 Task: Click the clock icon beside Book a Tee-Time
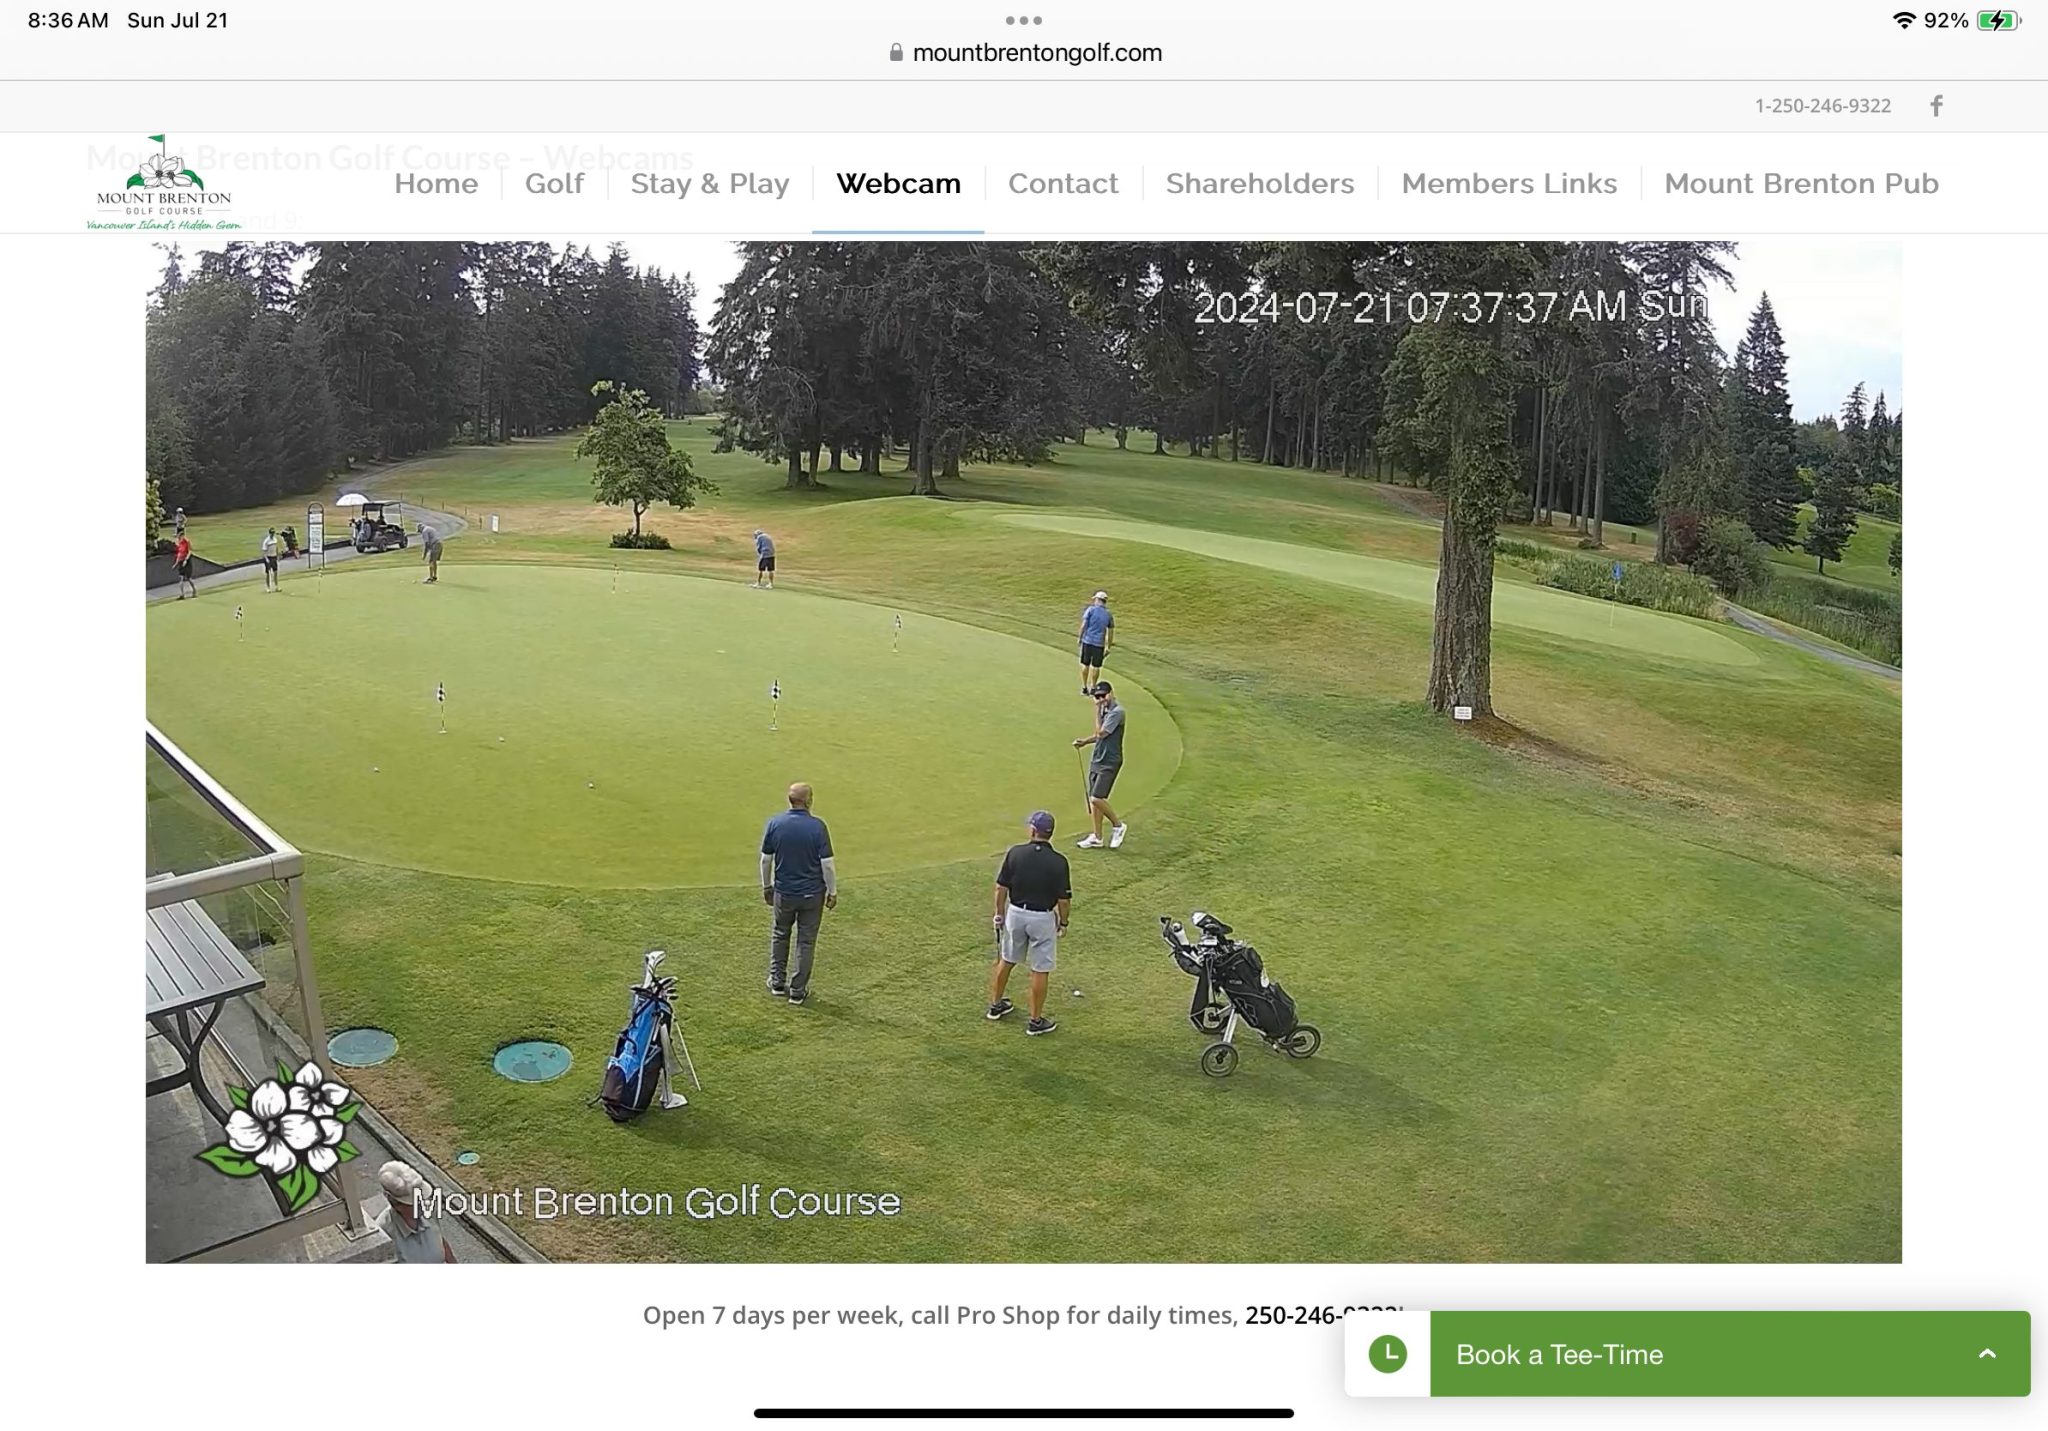[1388, 1354]
